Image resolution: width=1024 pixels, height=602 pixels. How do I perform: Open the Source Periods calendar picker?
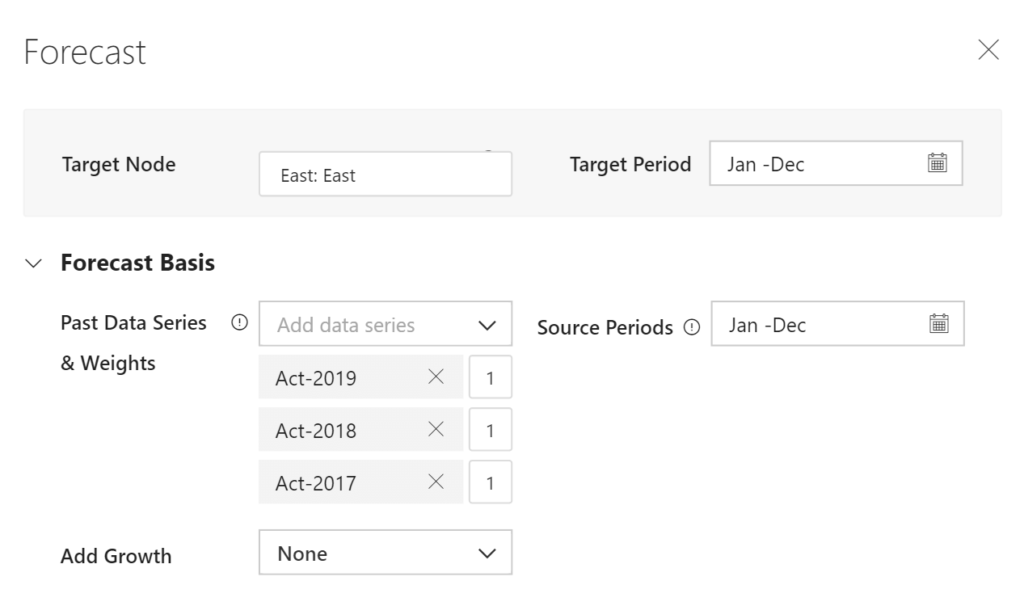tap(937, 324)
